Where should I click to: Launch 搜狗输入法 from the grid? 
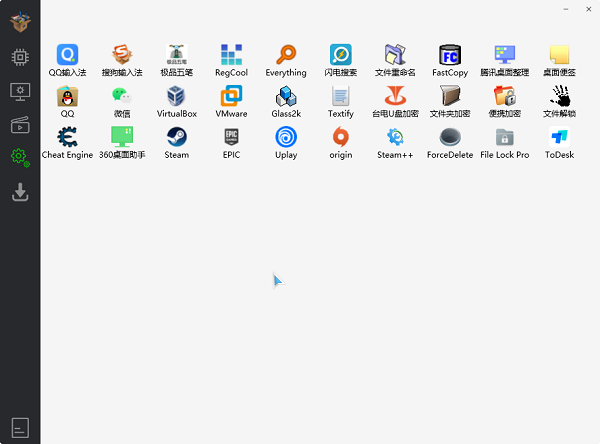[x=122, y=60]
